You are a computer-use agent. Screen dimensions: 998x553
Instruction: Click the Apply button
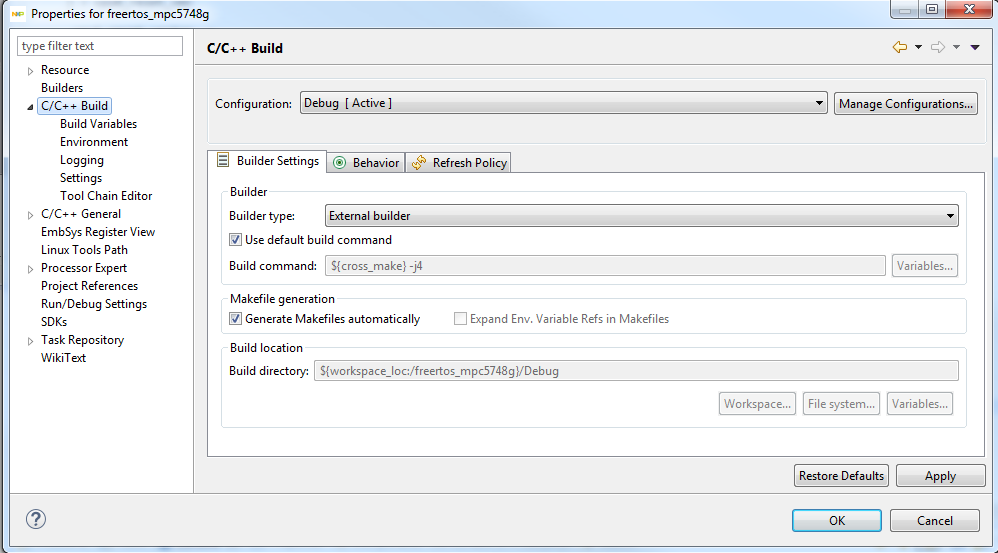(940, 476)
